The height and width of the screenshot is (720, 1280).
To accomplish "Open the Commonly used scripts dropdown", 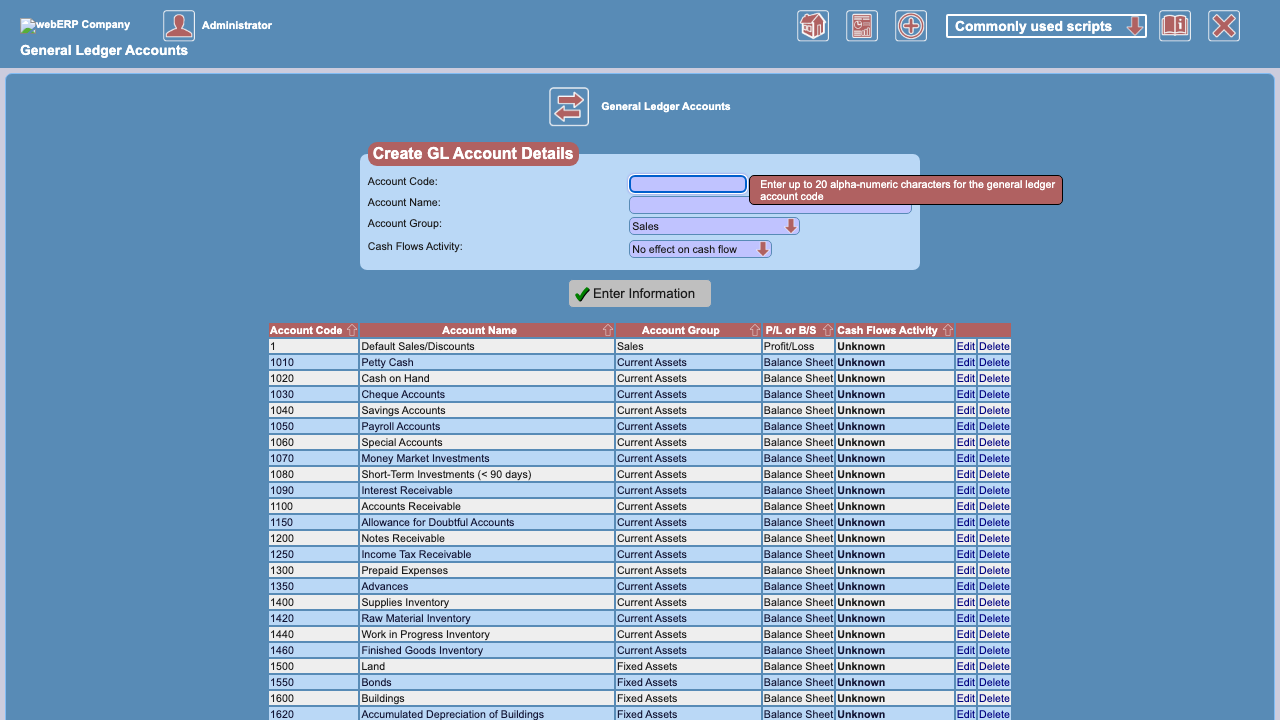I will 1046,26.
